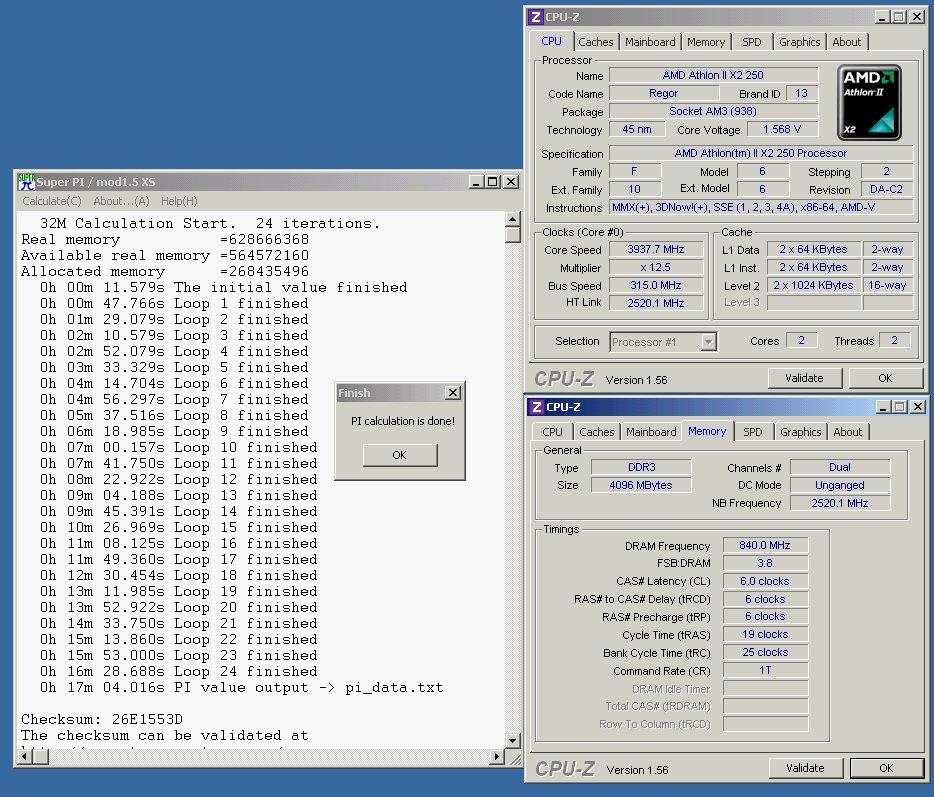934x797 pixels.
Task: Click Validate in the lower CPU-Z window
Action: click(x=805, y=768)
